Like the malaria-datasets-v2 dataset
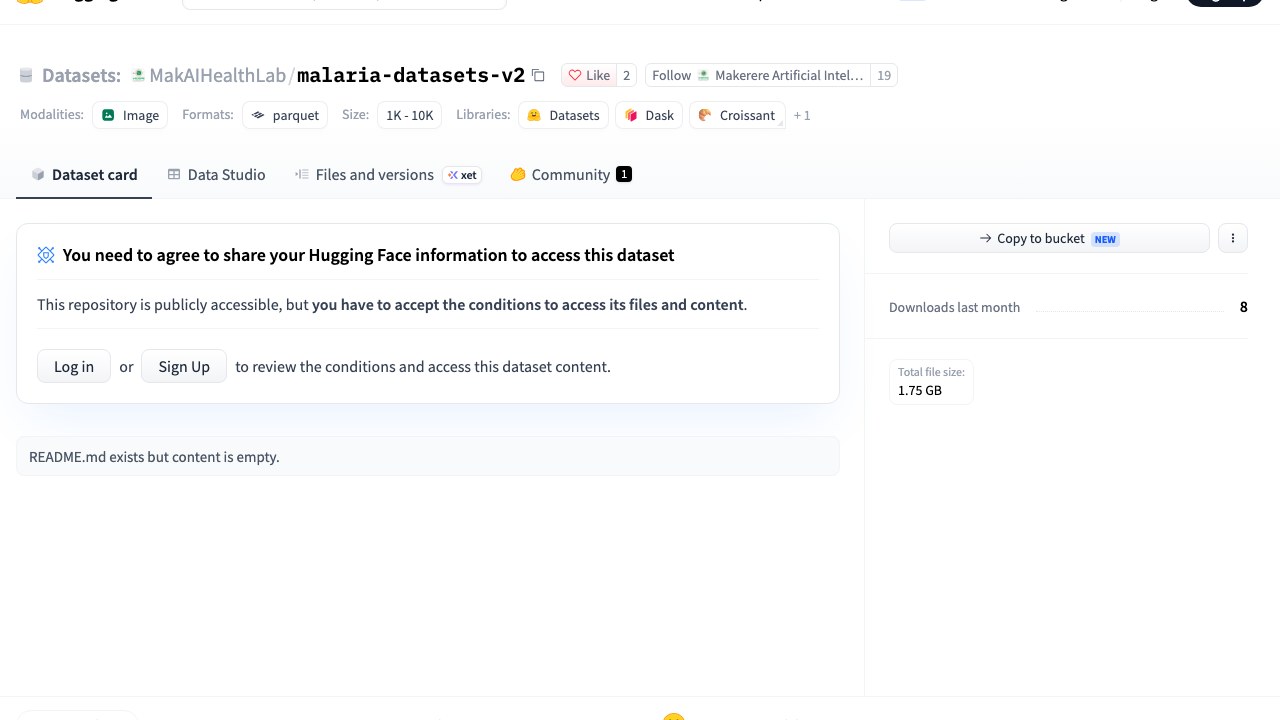The height and width of the screenshot is (720, 1280). (589, 75)
